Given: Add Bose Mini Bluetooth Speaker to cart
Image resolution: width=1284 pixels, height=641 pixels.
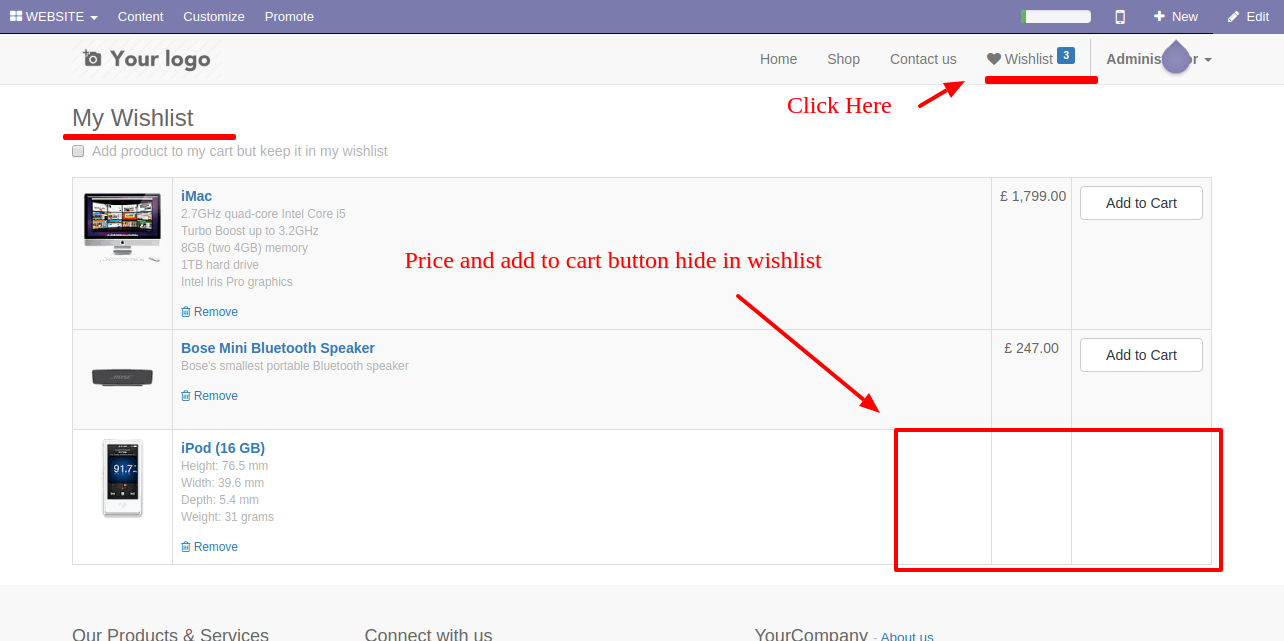Looking at the screenshot, I should point(1141,355).
